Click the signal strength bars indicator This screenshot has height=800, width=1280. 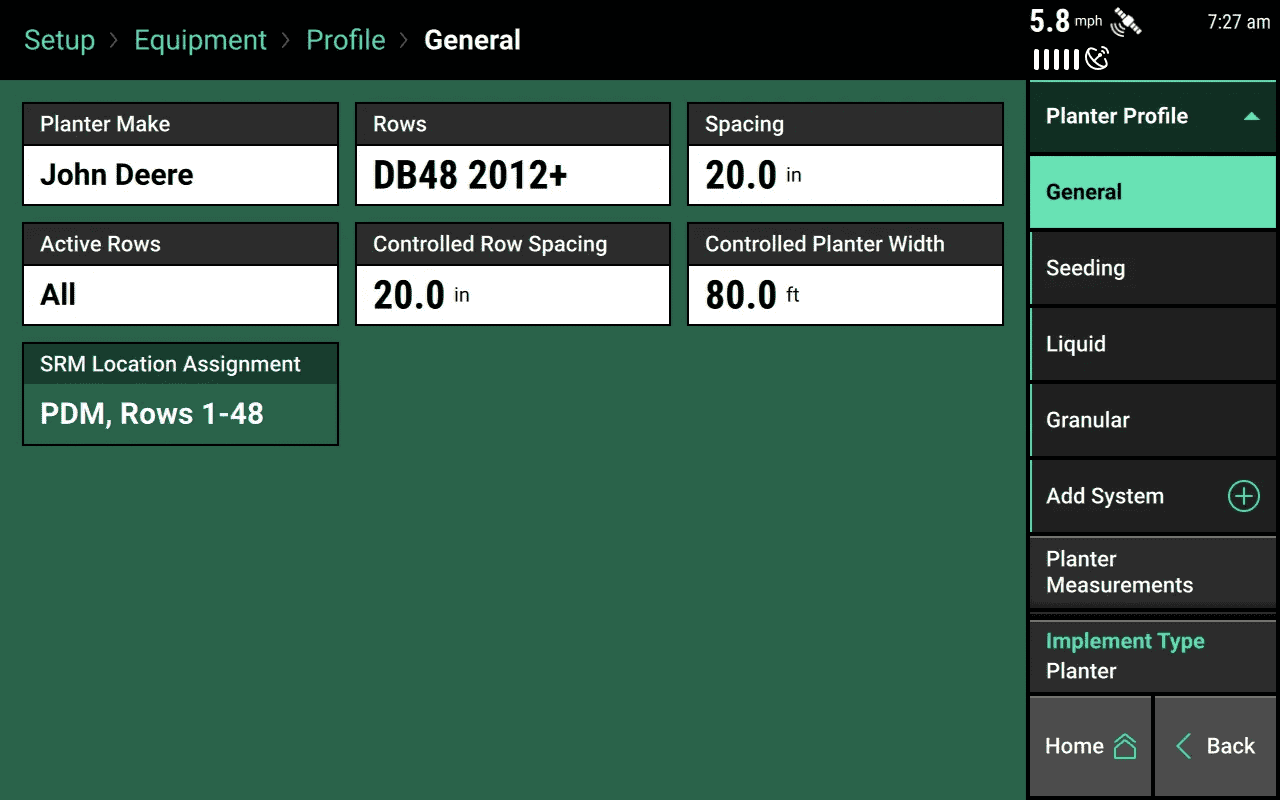[1055, 59]
